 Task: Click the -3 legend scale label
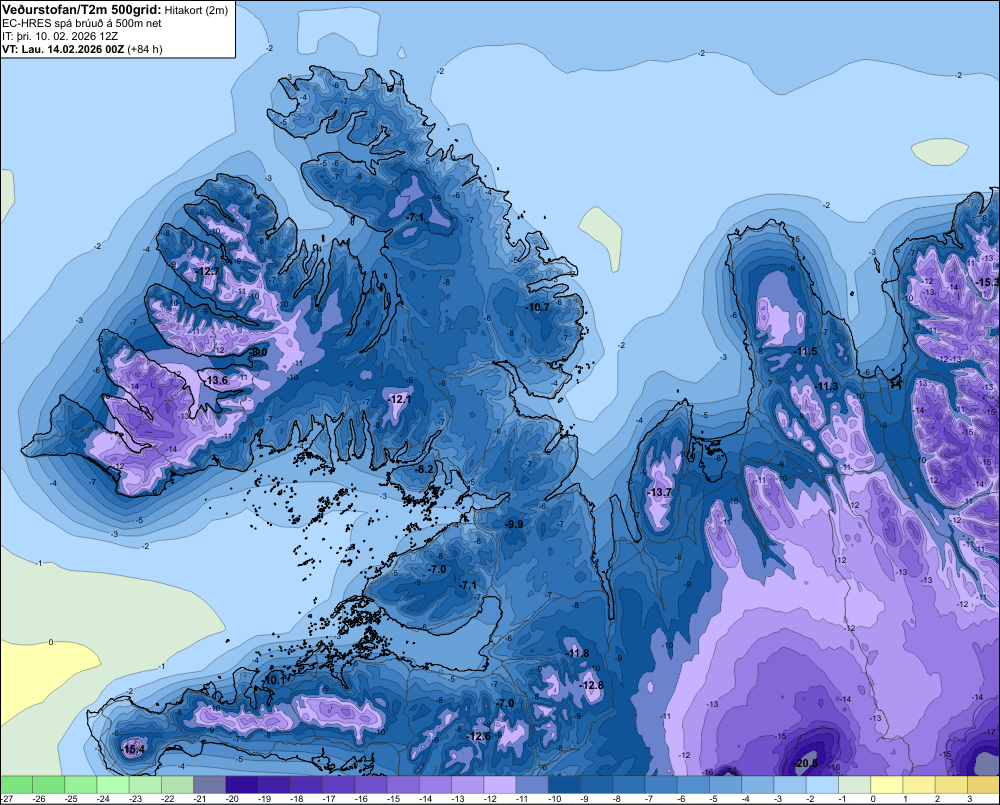coord(778,799)
